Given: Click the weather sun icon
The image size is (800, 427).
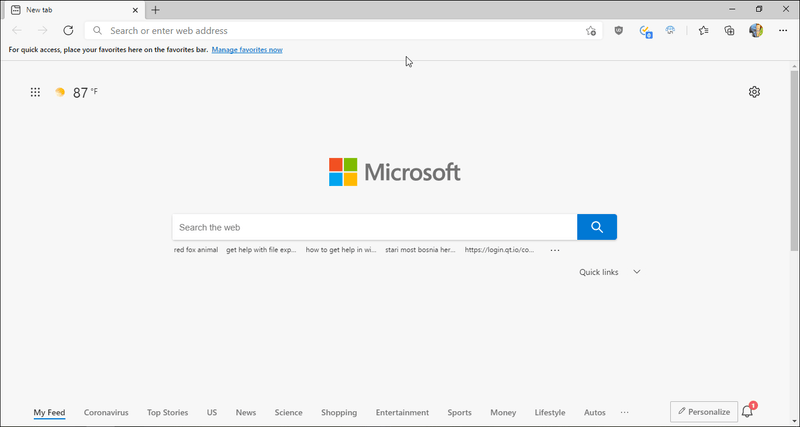Looking at the screenshot, I should click(60, 92).
